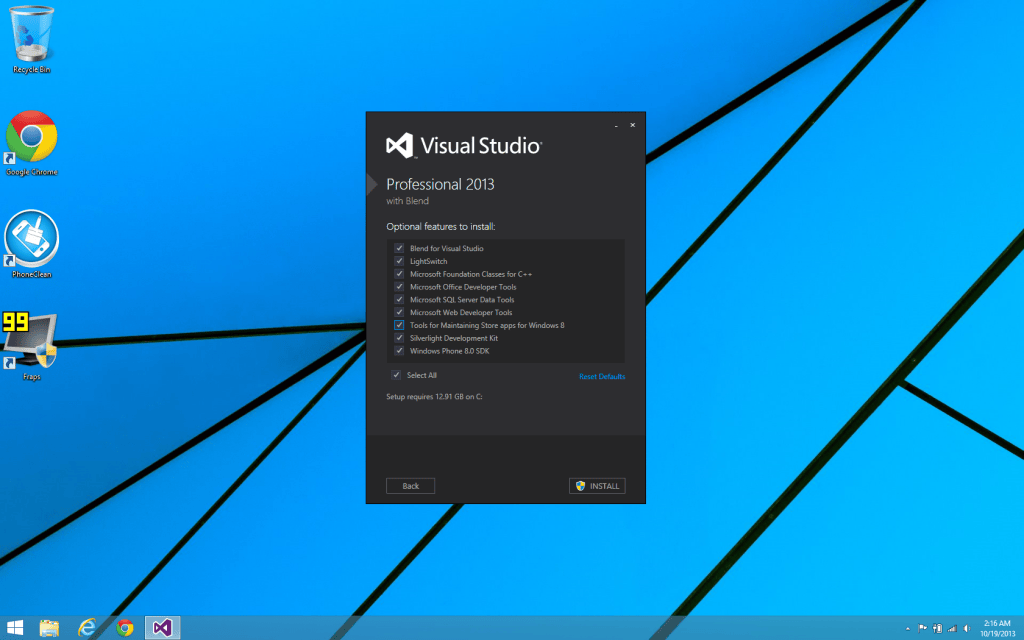Uncheck Tools for Maintaining Store apps checkbox

(x=399, y=325)
